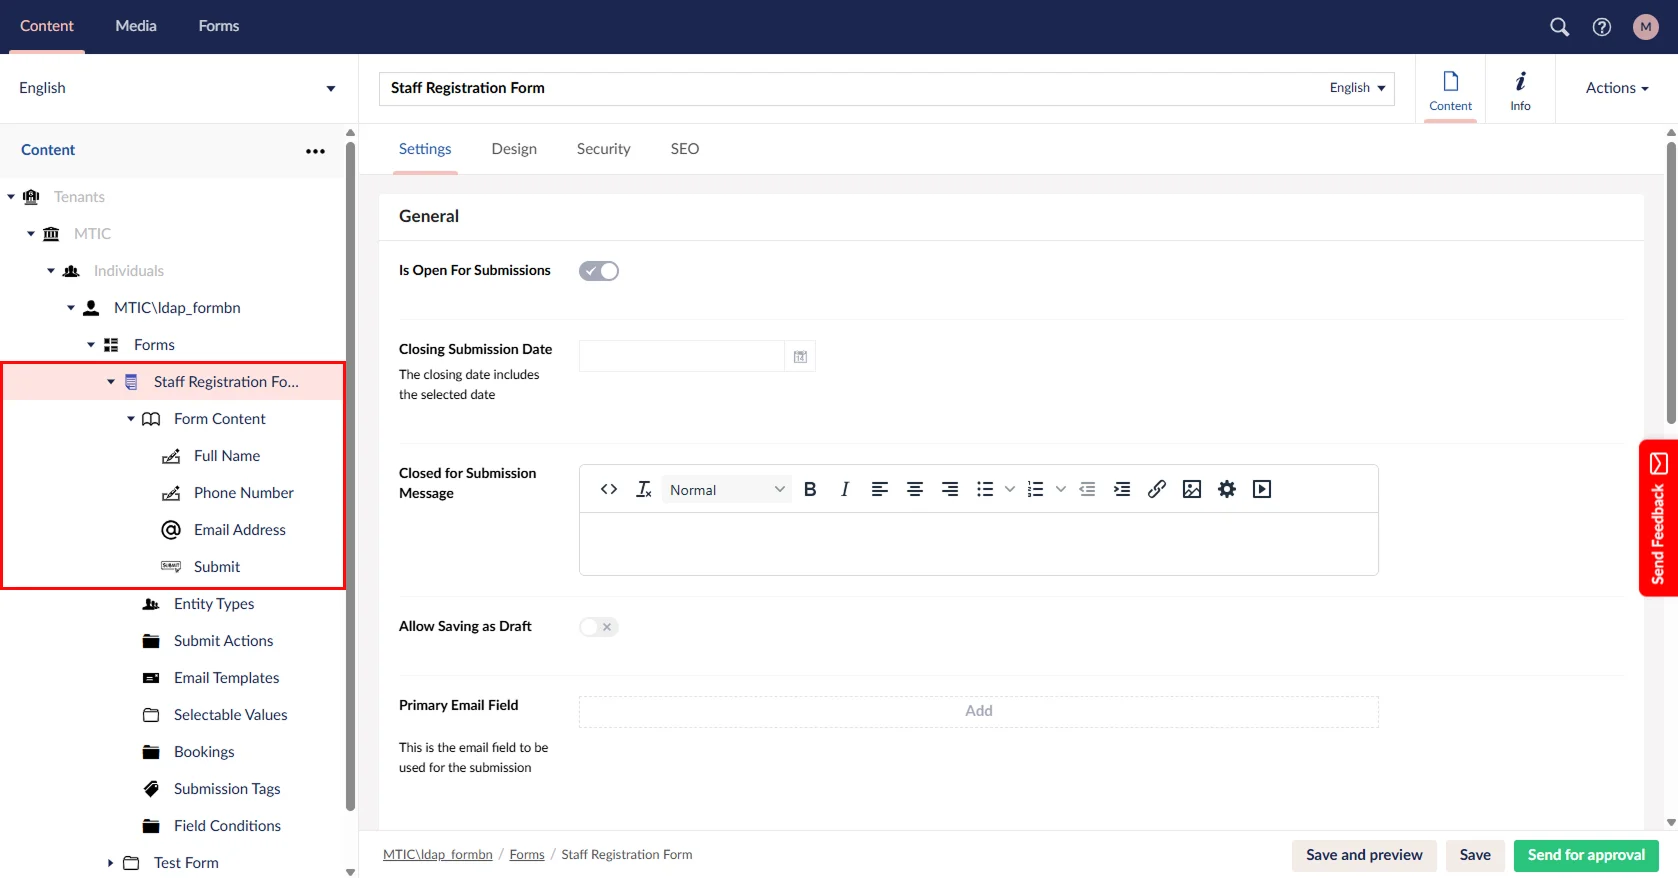Click the calendar icon for closing date
The height and width of the screenshot is (878, 1678).
pos(800,357)
